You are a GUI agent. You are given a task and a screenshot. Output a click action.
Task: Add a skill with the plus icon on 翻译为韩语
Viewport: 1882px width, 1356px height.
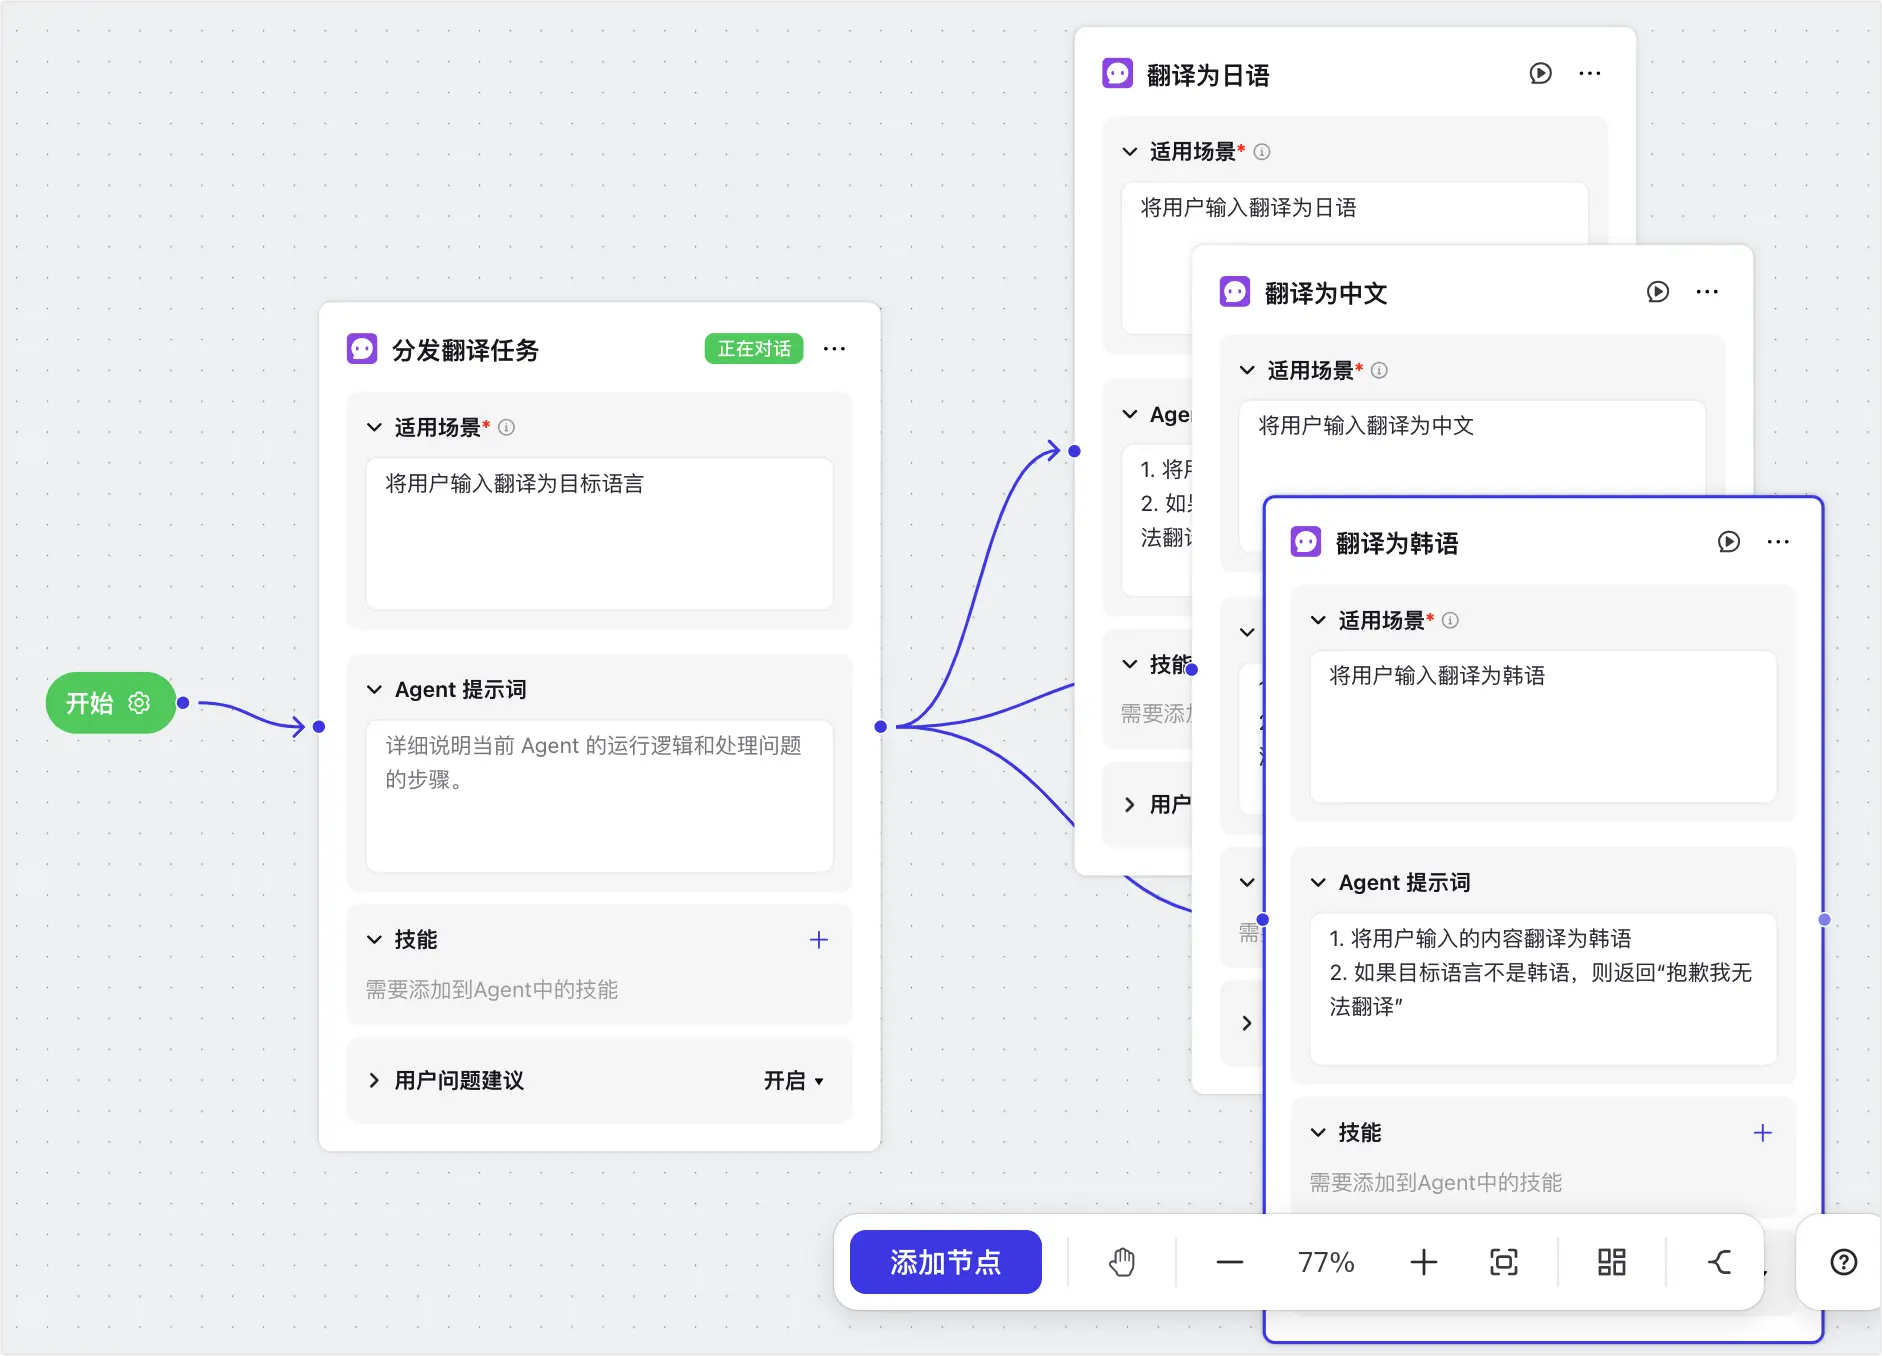1762,1133
